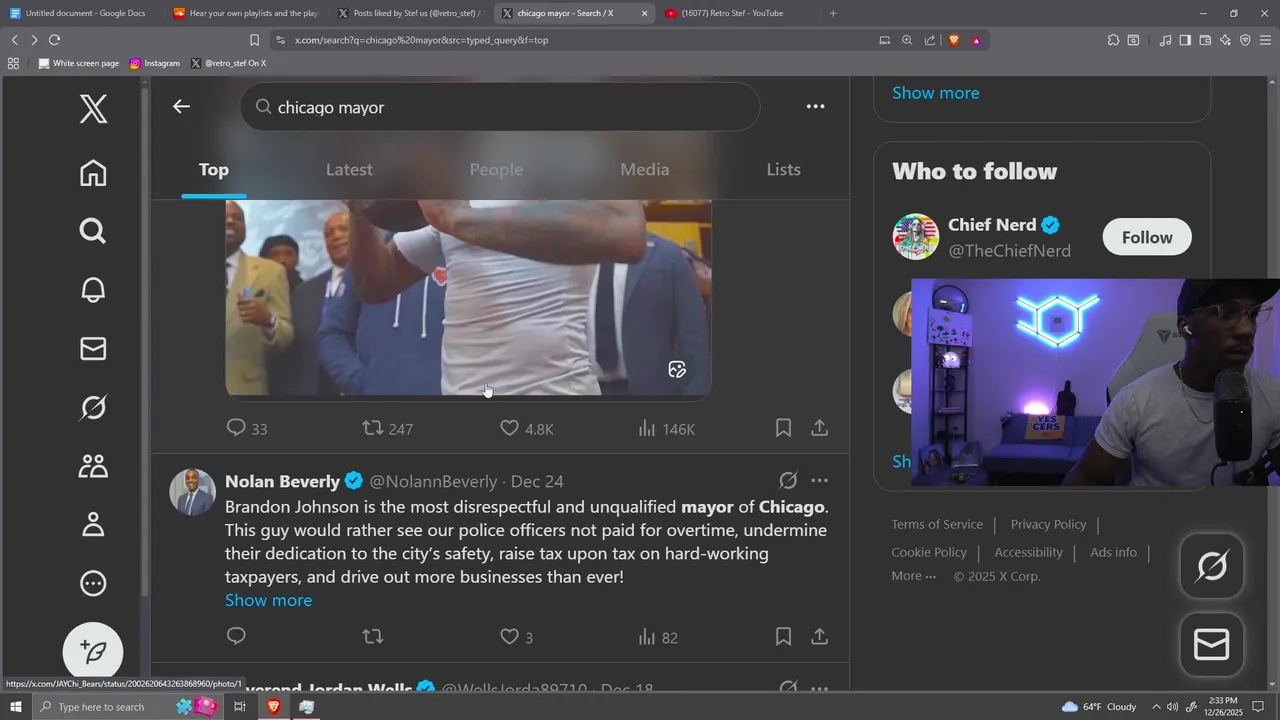The width and height of the screenshot is (1280, 720).
Task: Open Chief Nerd profile avatar
Action: pos(916,237)
